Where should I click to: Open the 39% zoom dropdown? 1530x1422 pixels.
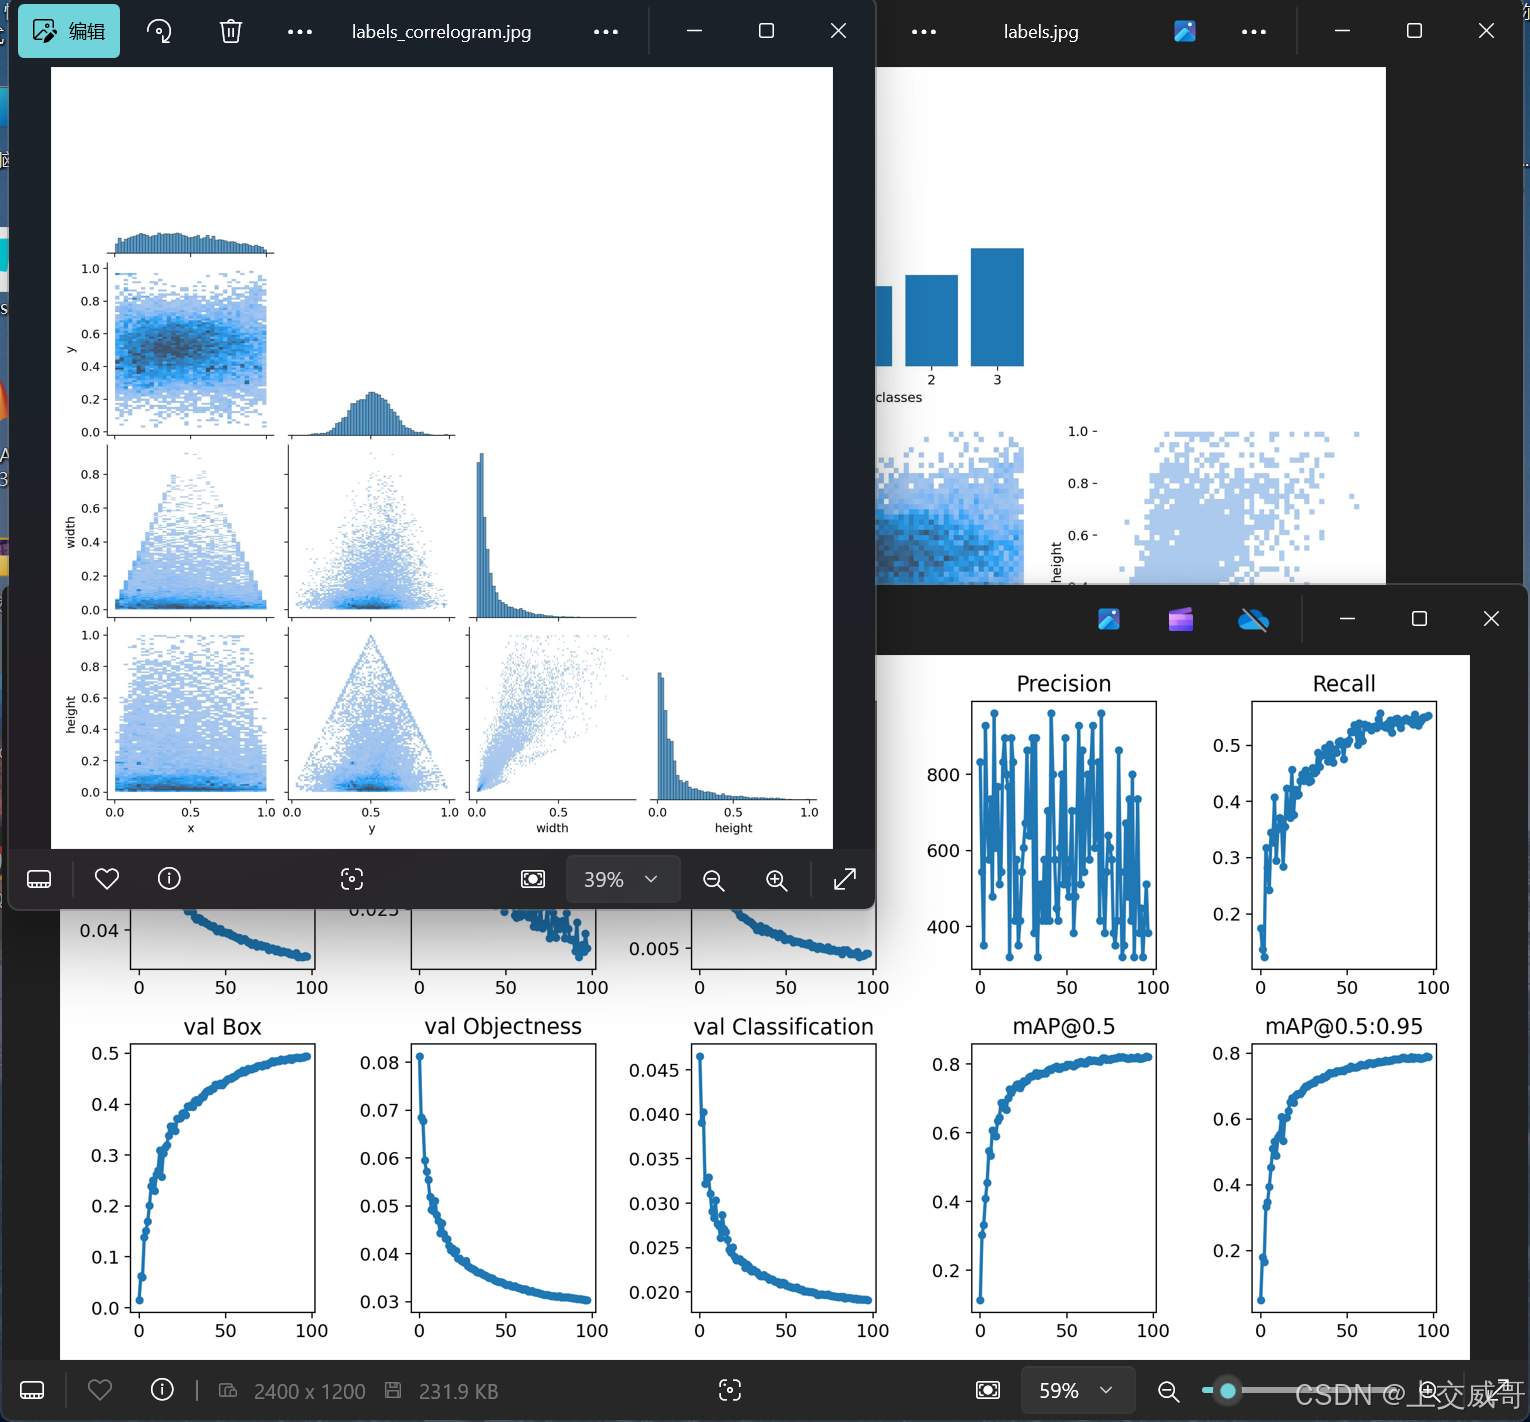[623, 879]
